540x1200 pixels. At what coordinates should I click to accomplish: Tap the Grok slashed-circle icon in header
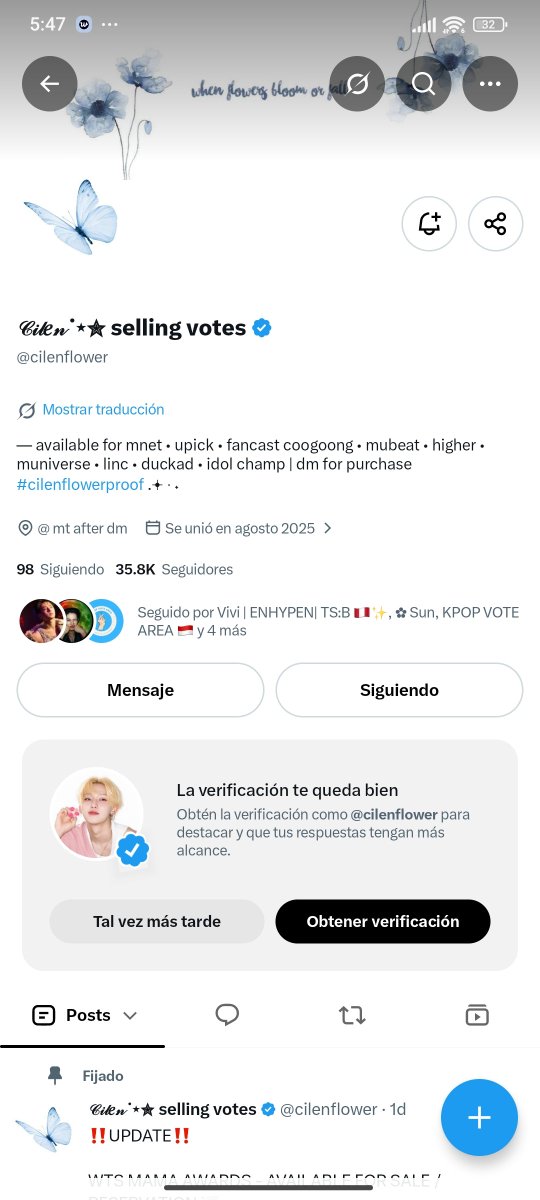coord(358,84)
